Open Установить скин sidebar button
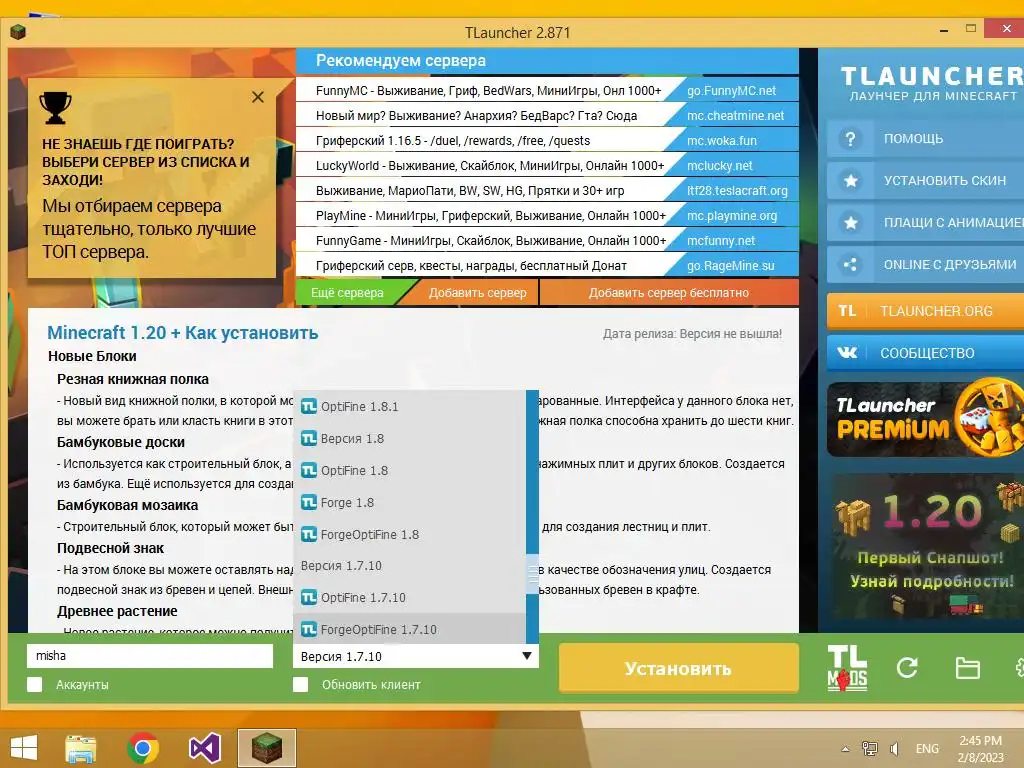 (x=925, y=180)
